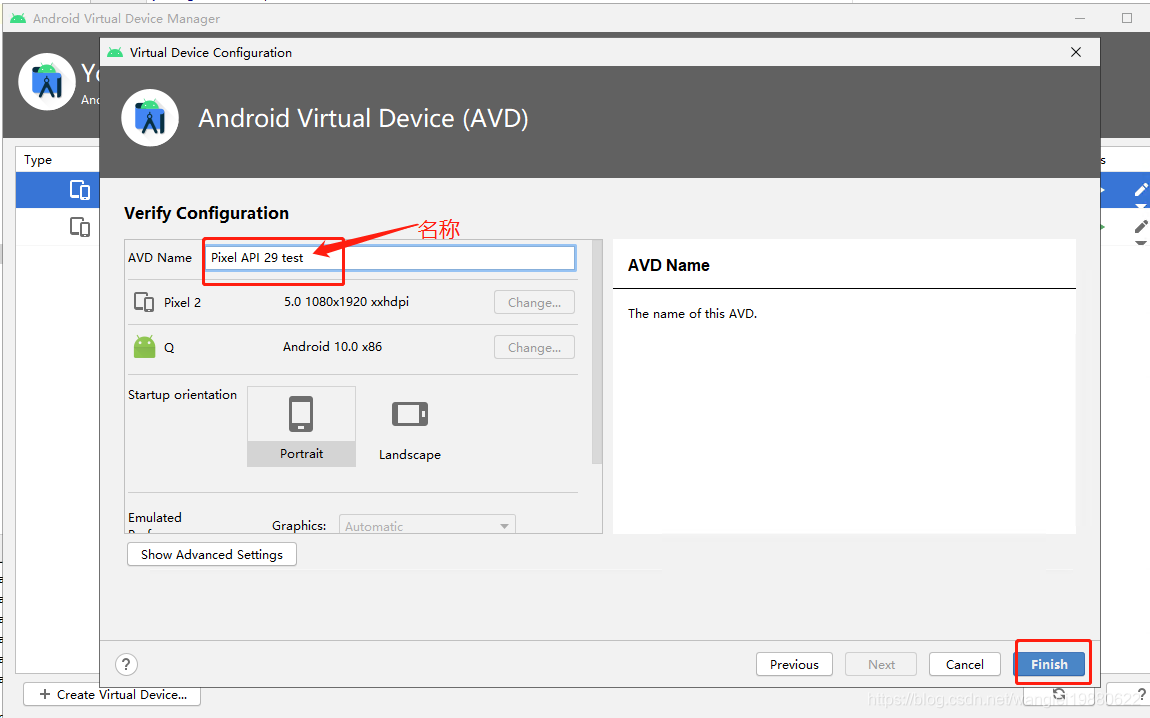Viewport: 1150px width, 718px height.
Task: Go back with the Previous button
Action: pos(794,664)
